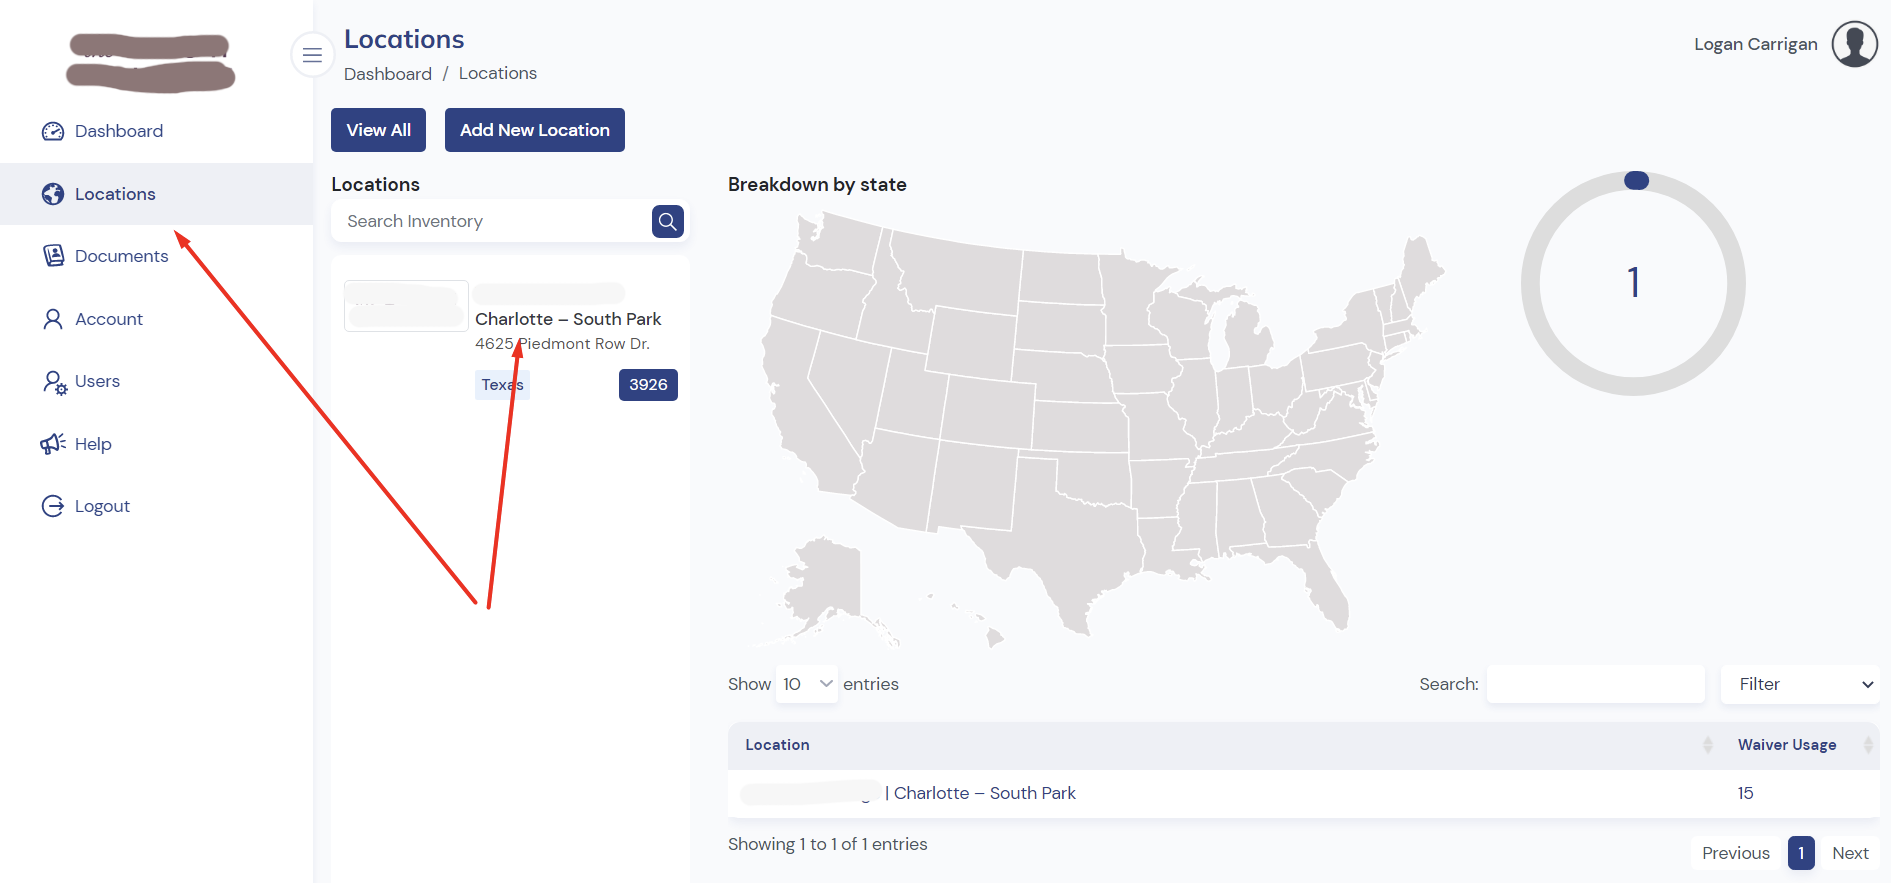Click the Help megaphone icon
This screenshot has height=883, width=1891.
click(53, 444)
